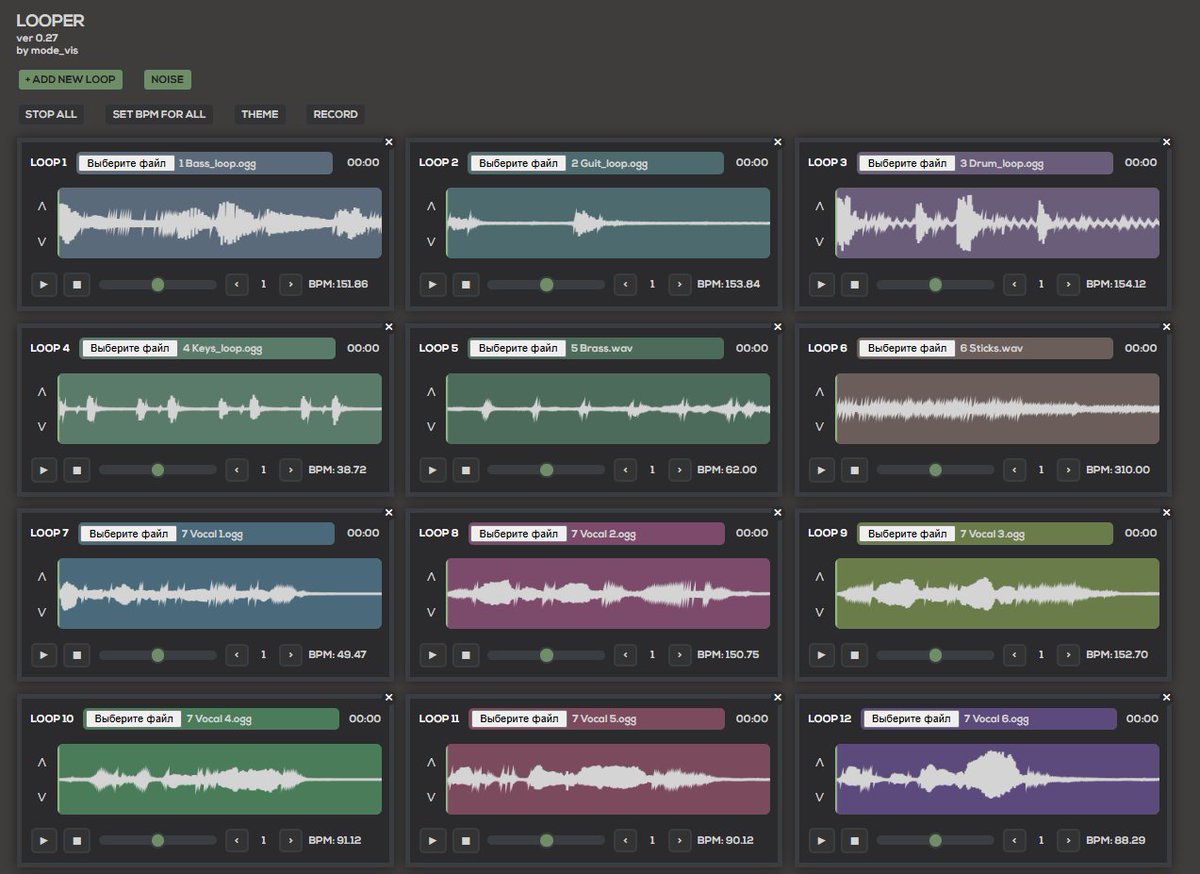Close the Loop 3 panel

point(1166,142)
